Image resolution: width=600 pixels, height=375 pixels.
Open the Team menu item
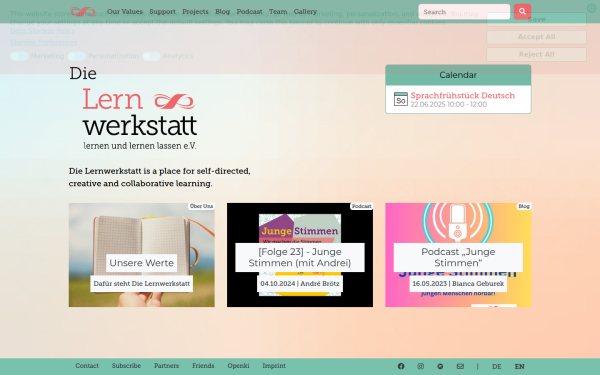click(278, 11)
